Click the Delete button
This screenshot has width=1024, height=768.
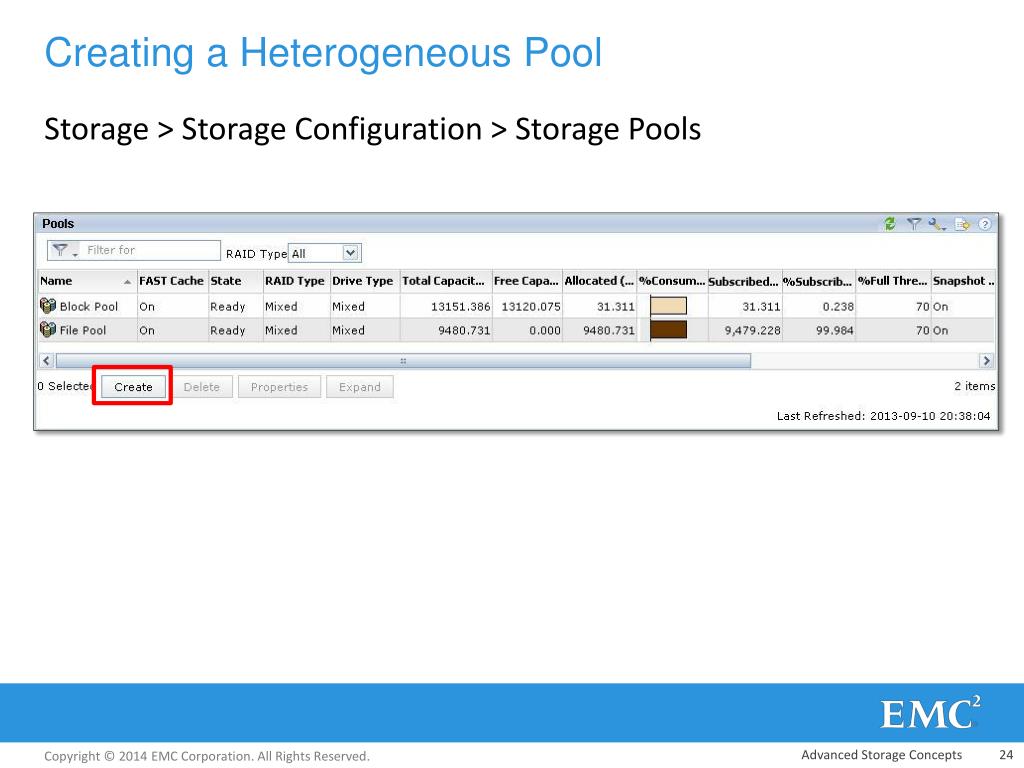tap(201, 387)
